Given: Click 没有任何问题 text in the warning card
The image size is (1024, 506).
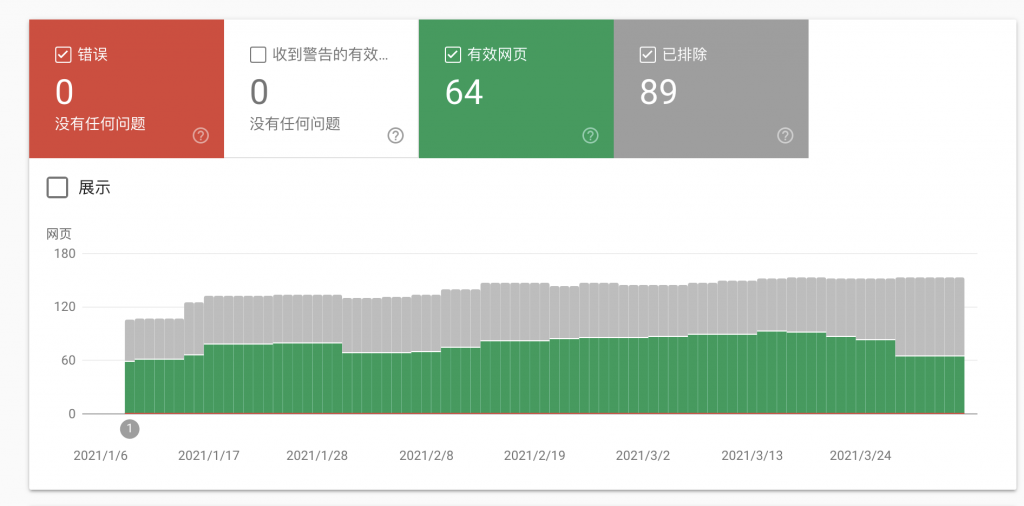Looking at the screenshot, I should (x=295, y=124).
